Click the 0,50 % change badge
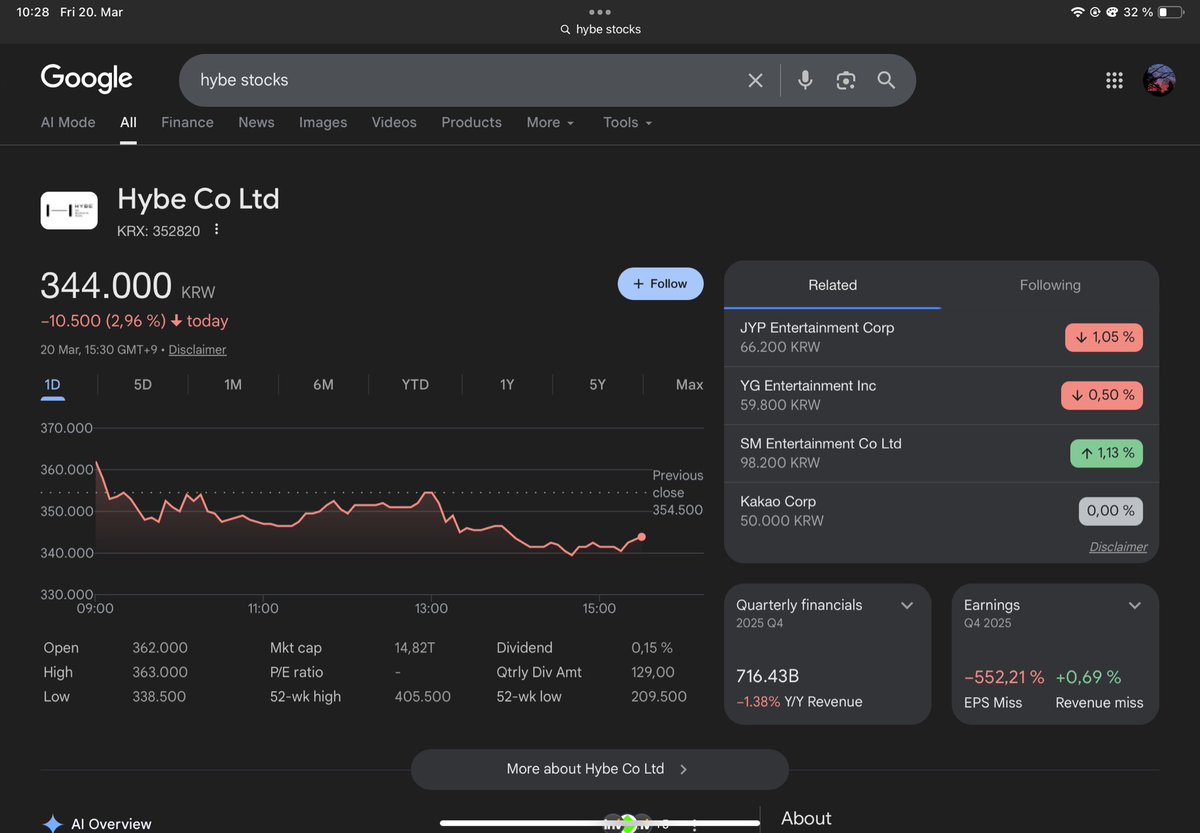 coord(1102,395)
